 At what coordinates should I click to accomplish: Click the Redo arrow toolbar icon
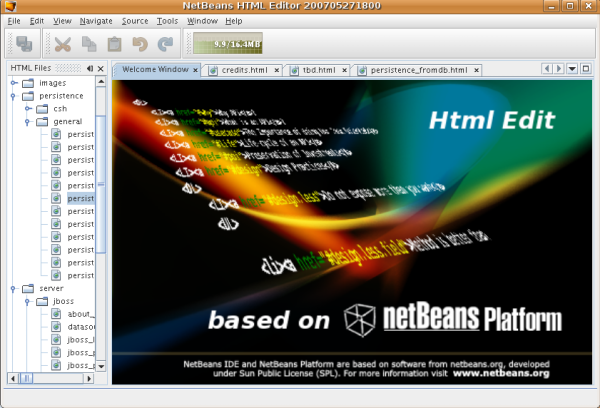pyautogui.click(x=165, y=44)
